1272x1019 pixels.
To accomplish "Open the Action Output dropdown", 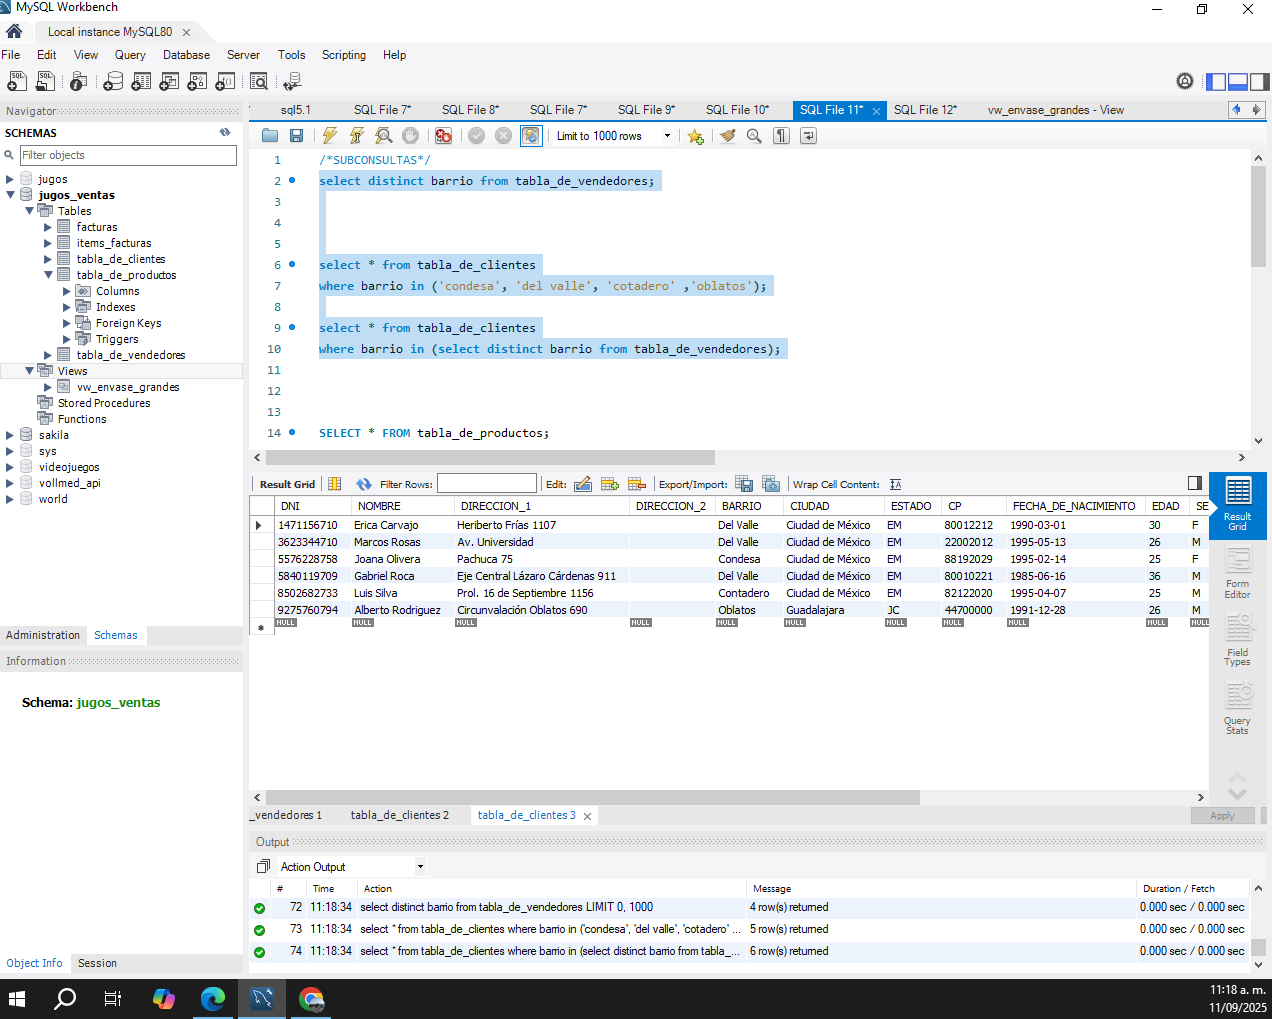I will (x=420, y=867).
